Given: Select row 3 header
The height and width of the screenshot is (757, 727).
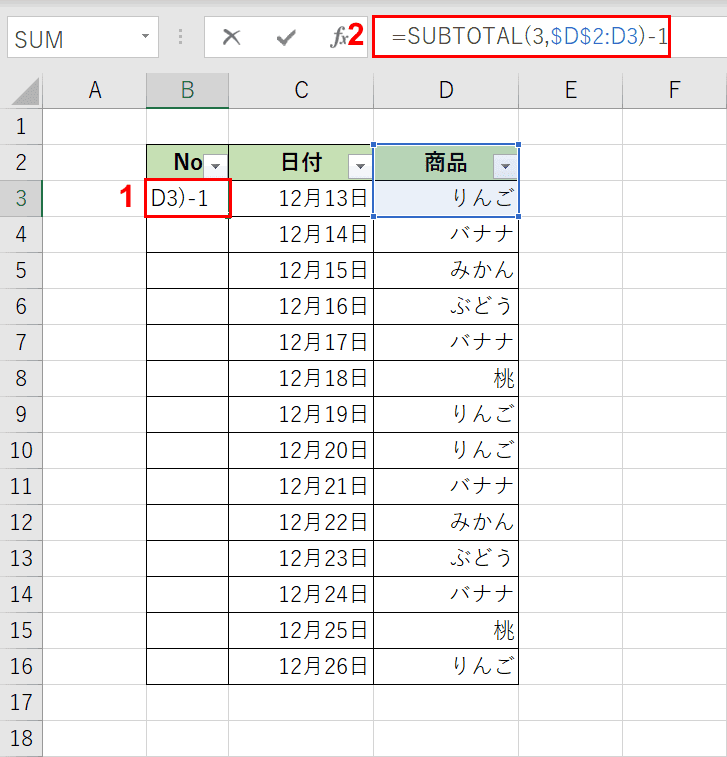Looking at the screenshot, I should (x=21, y=198).
